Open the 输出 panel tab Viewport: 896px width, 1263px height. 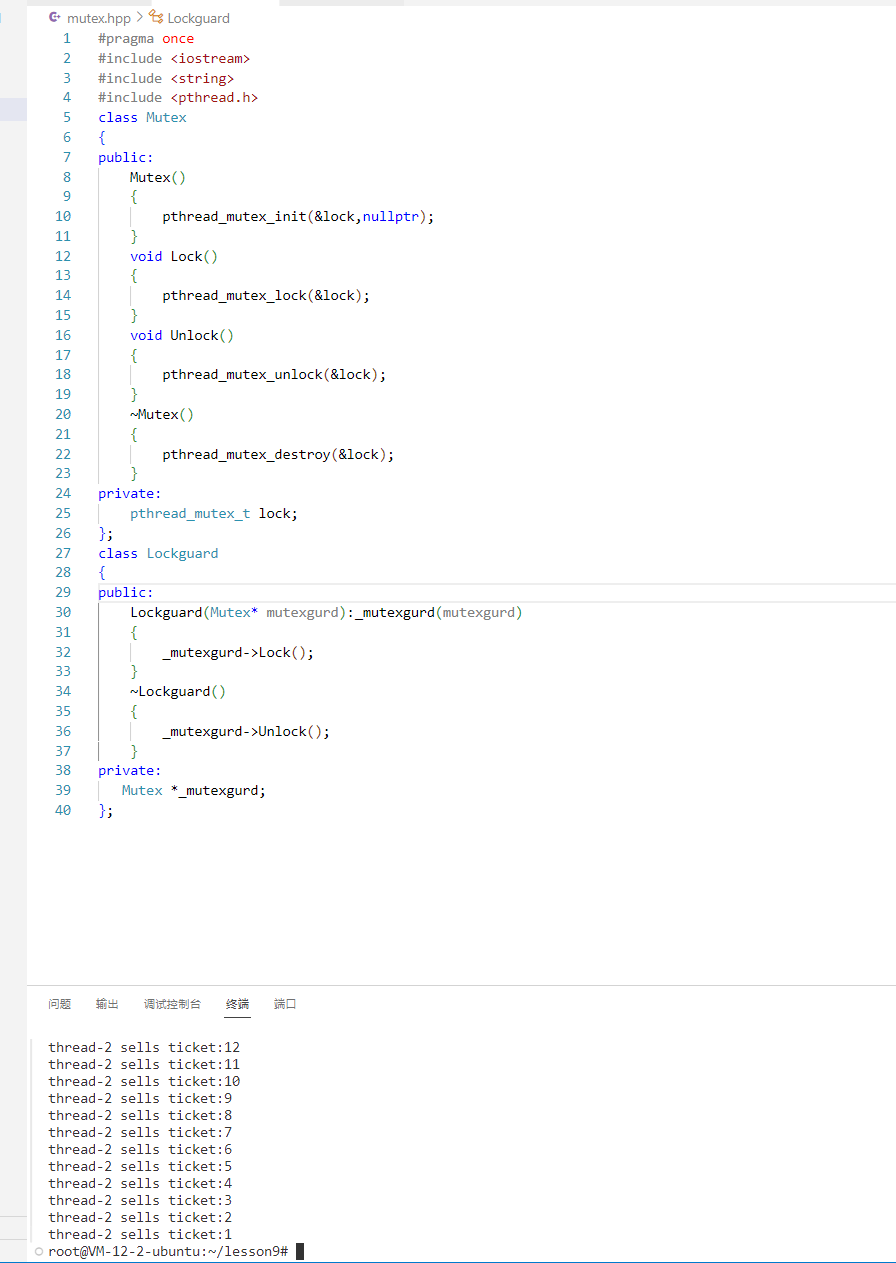[107, 1004]
